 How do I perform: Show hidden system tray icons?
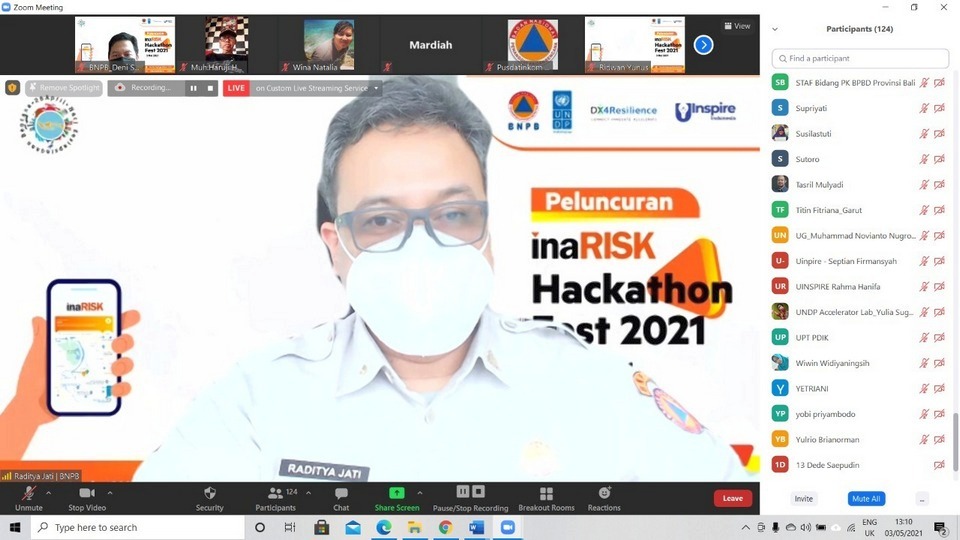click(x=745, y=527)
